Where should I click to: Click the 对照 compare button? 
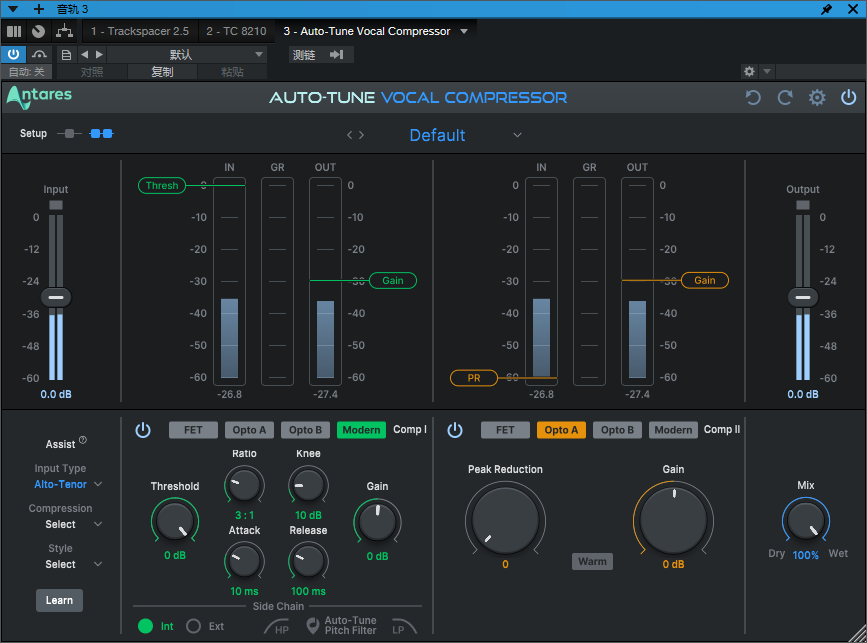(92, 72)
